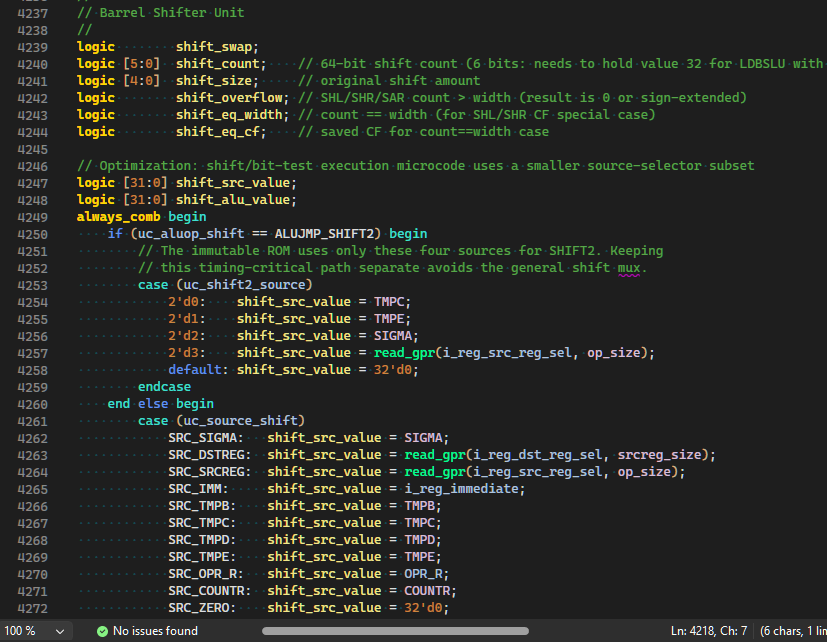Viewport: 827px width, 642px height.
Task: Click the green No issues found checkmark icon
Action: (102, 631)
